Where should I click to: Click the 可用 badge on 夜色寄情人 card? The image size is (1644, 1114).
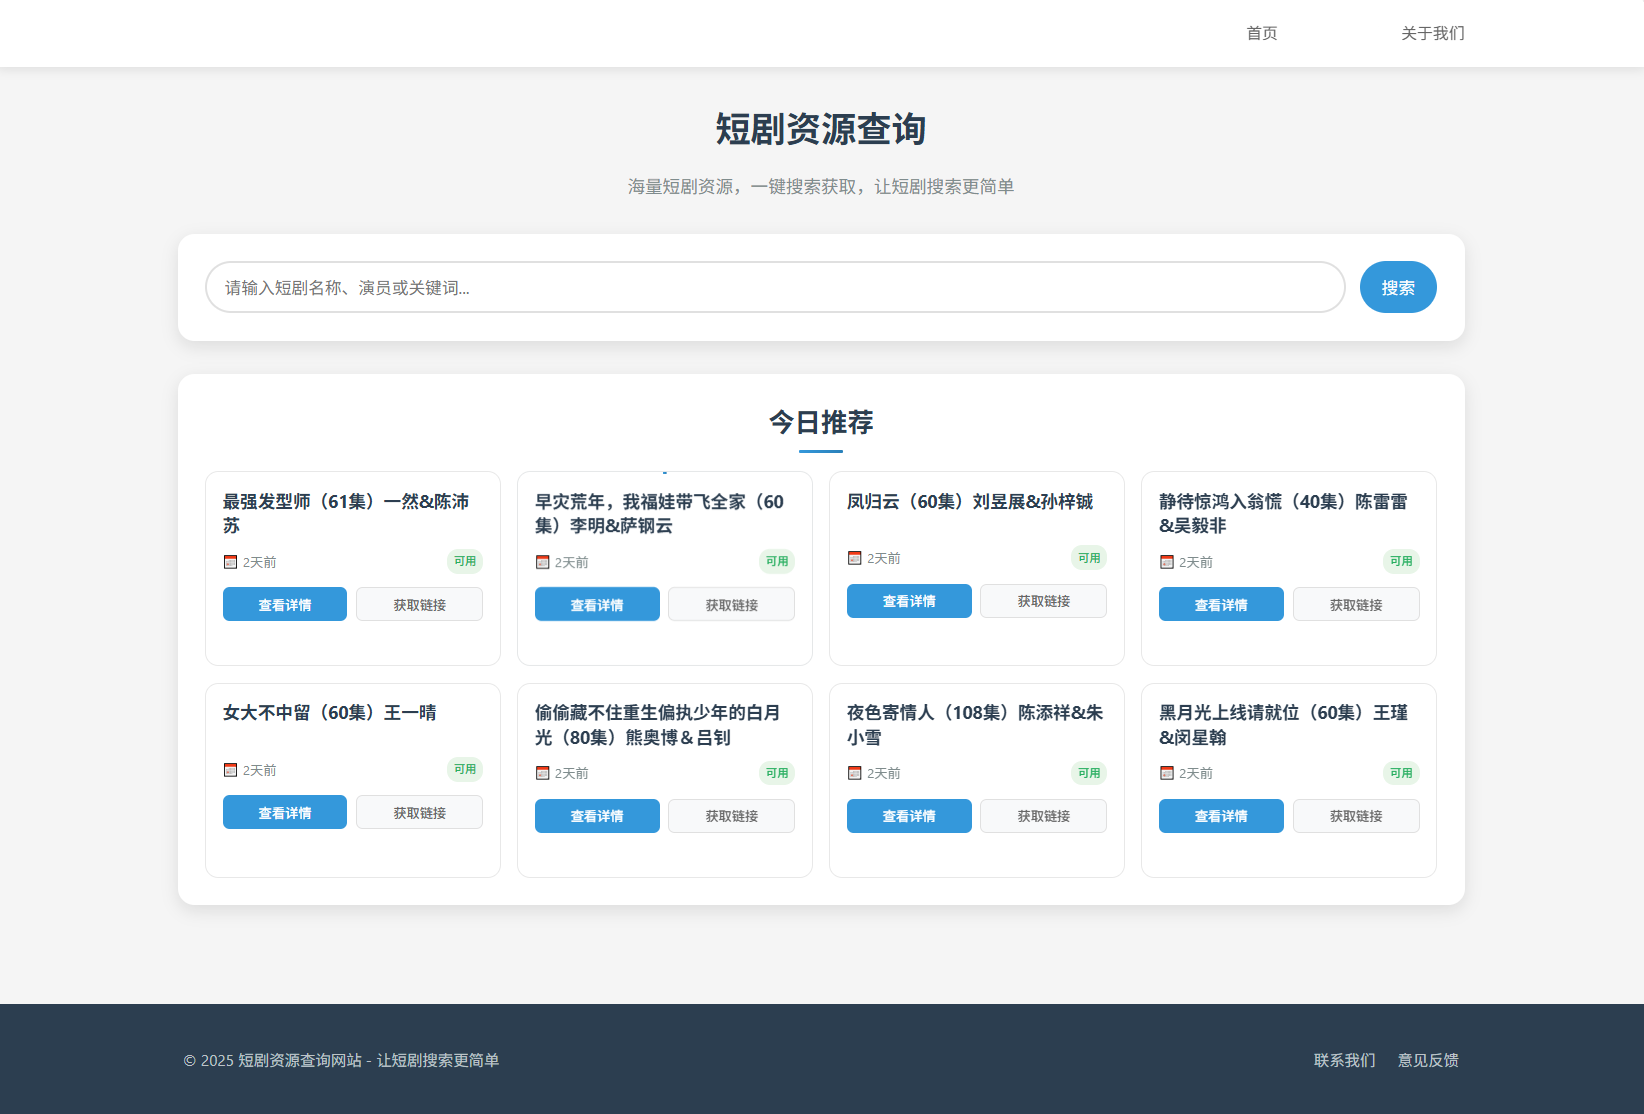[1088, 772]
